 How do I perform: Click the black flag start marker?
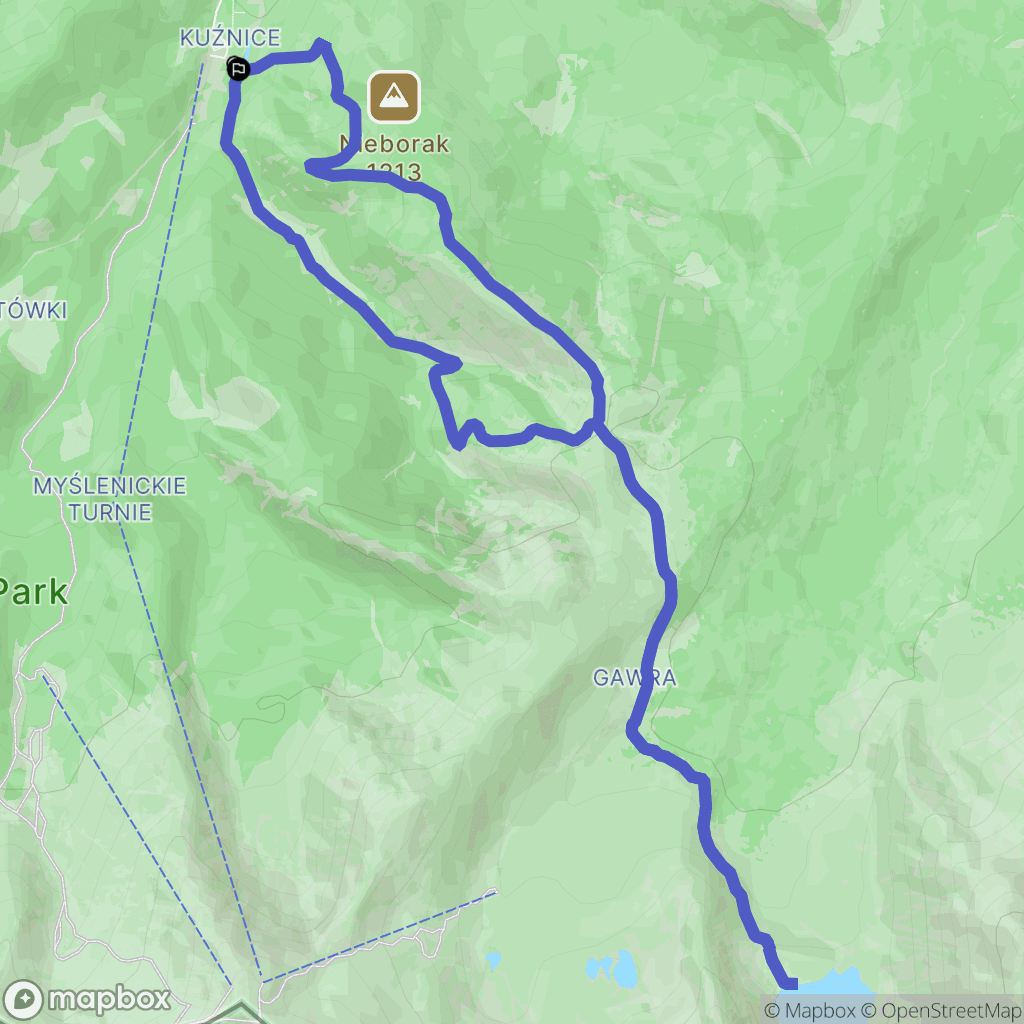pos(238,69)
